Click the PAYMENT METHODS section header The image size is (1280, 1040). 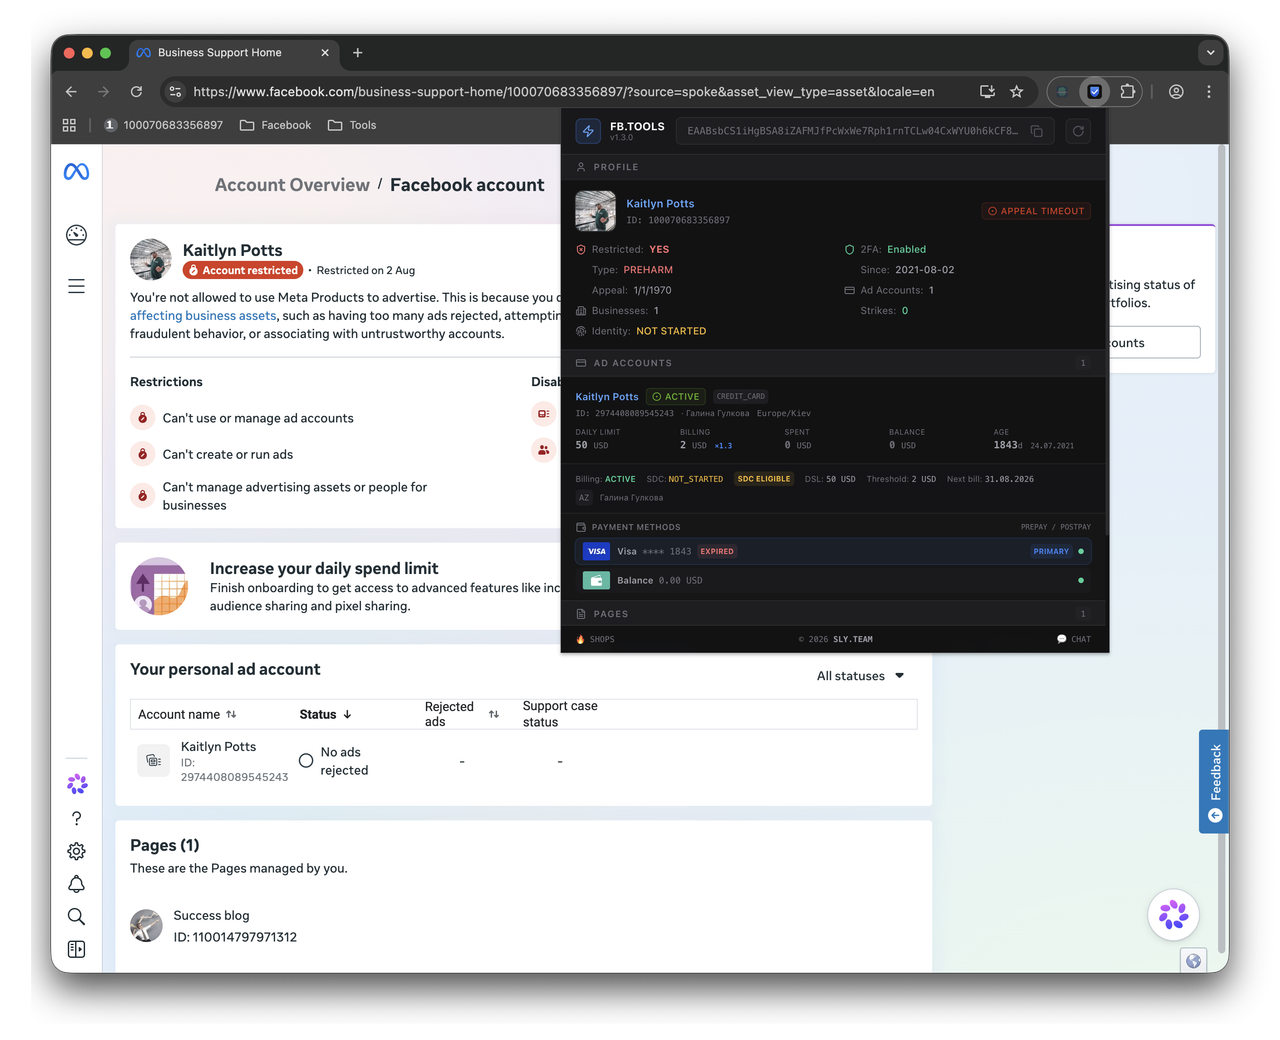(835, 527)
